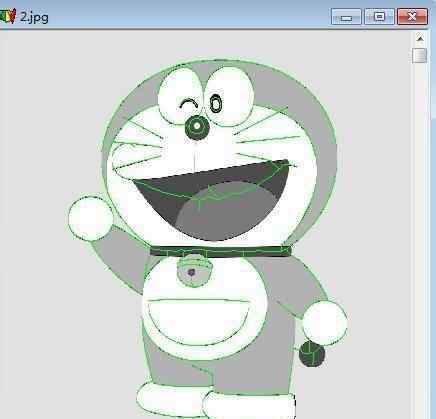Click the lowered round hand

tap(324, 322)
